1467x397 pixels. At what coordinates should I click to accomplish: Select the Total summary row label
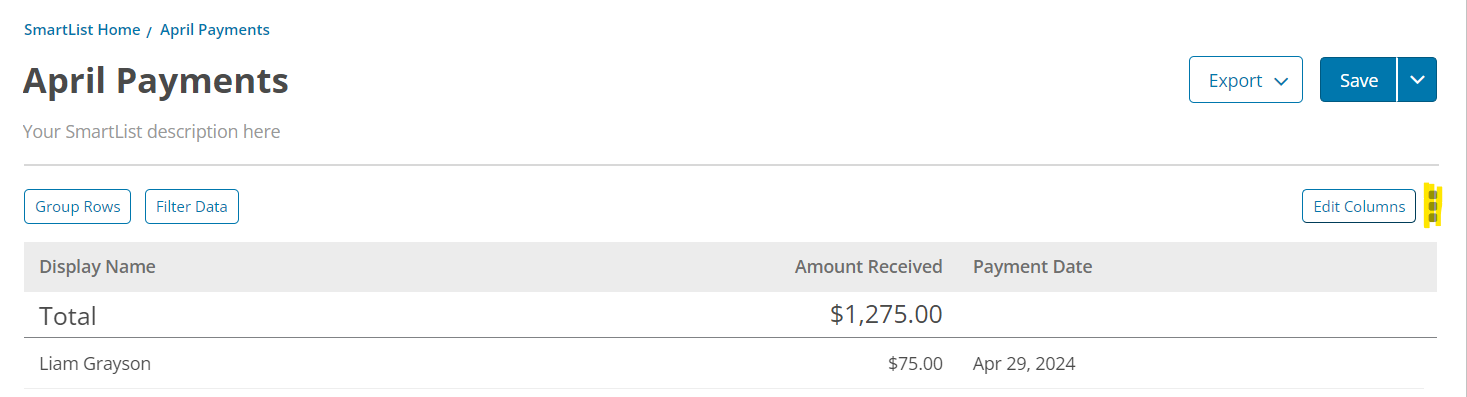point(68,316)
